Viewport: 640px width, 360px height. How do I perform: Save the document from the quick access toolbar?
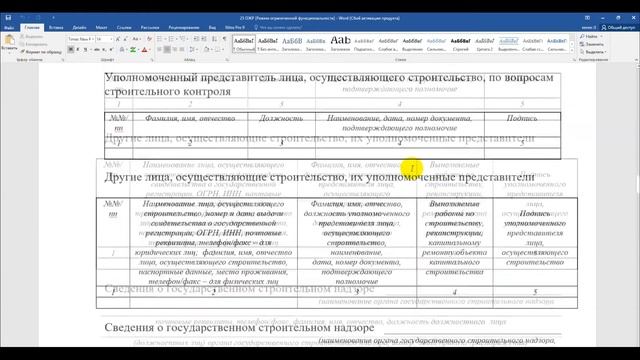coord(8,18)
